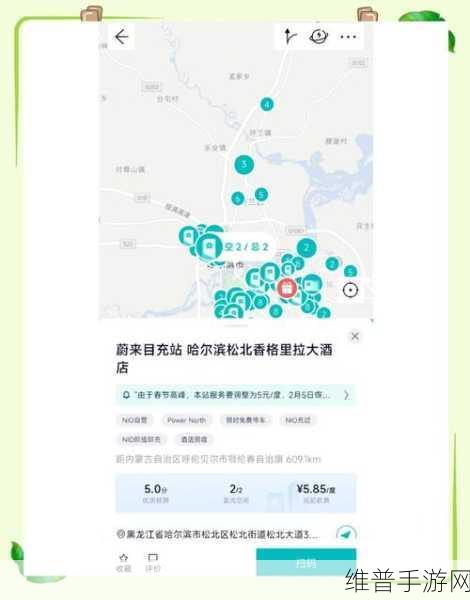Favorite the station with the 收藏 star
Viewport: 470px width, 600px height.
click(124, 562)
